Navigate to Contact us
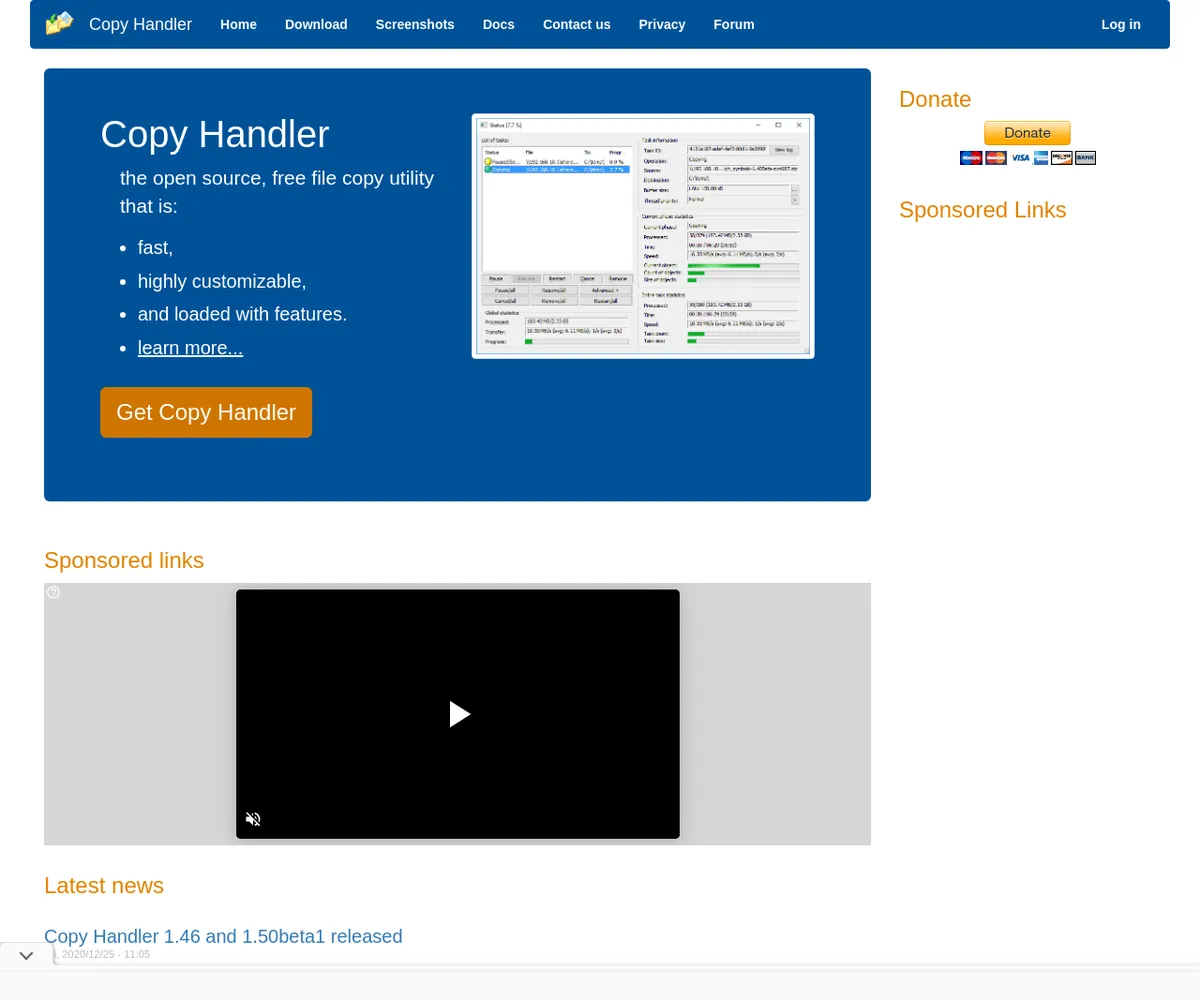This screenshot has height=1000, width=1200. click(x=576, y=24)
